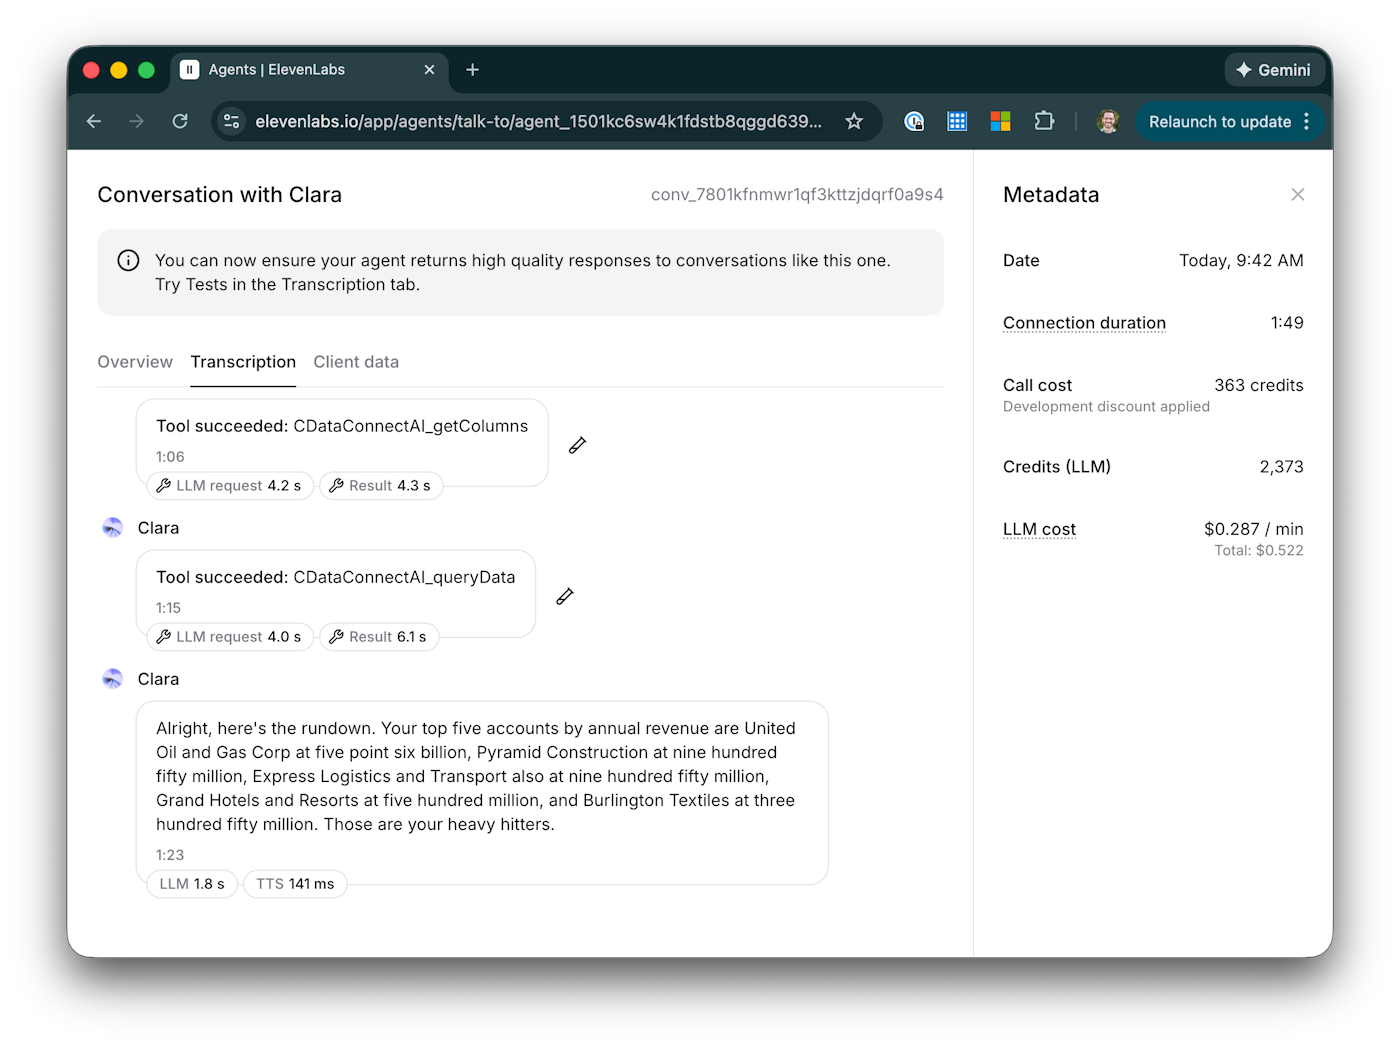Viewport: 1400px width, 1046px height.
Task: Close the Metadata panel
Action: click(x=1297, y=195)
